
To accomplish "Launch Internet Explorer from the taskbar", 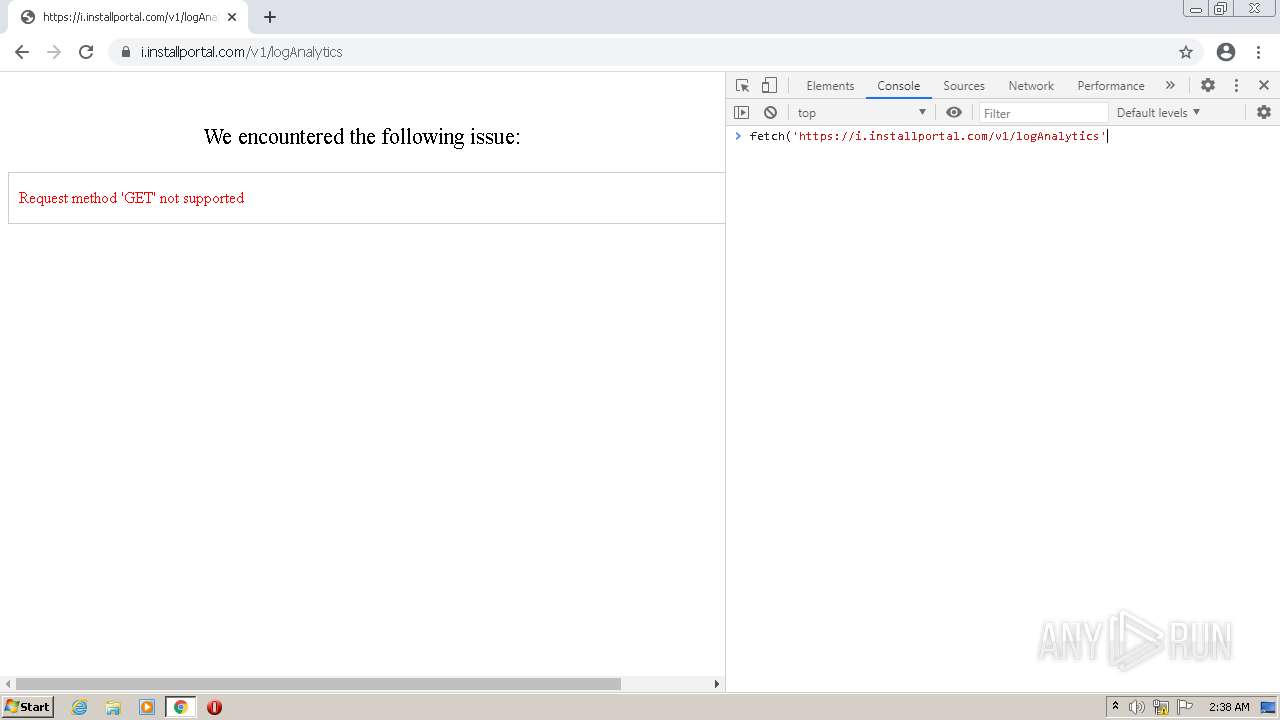I will [x=80, y=707].
